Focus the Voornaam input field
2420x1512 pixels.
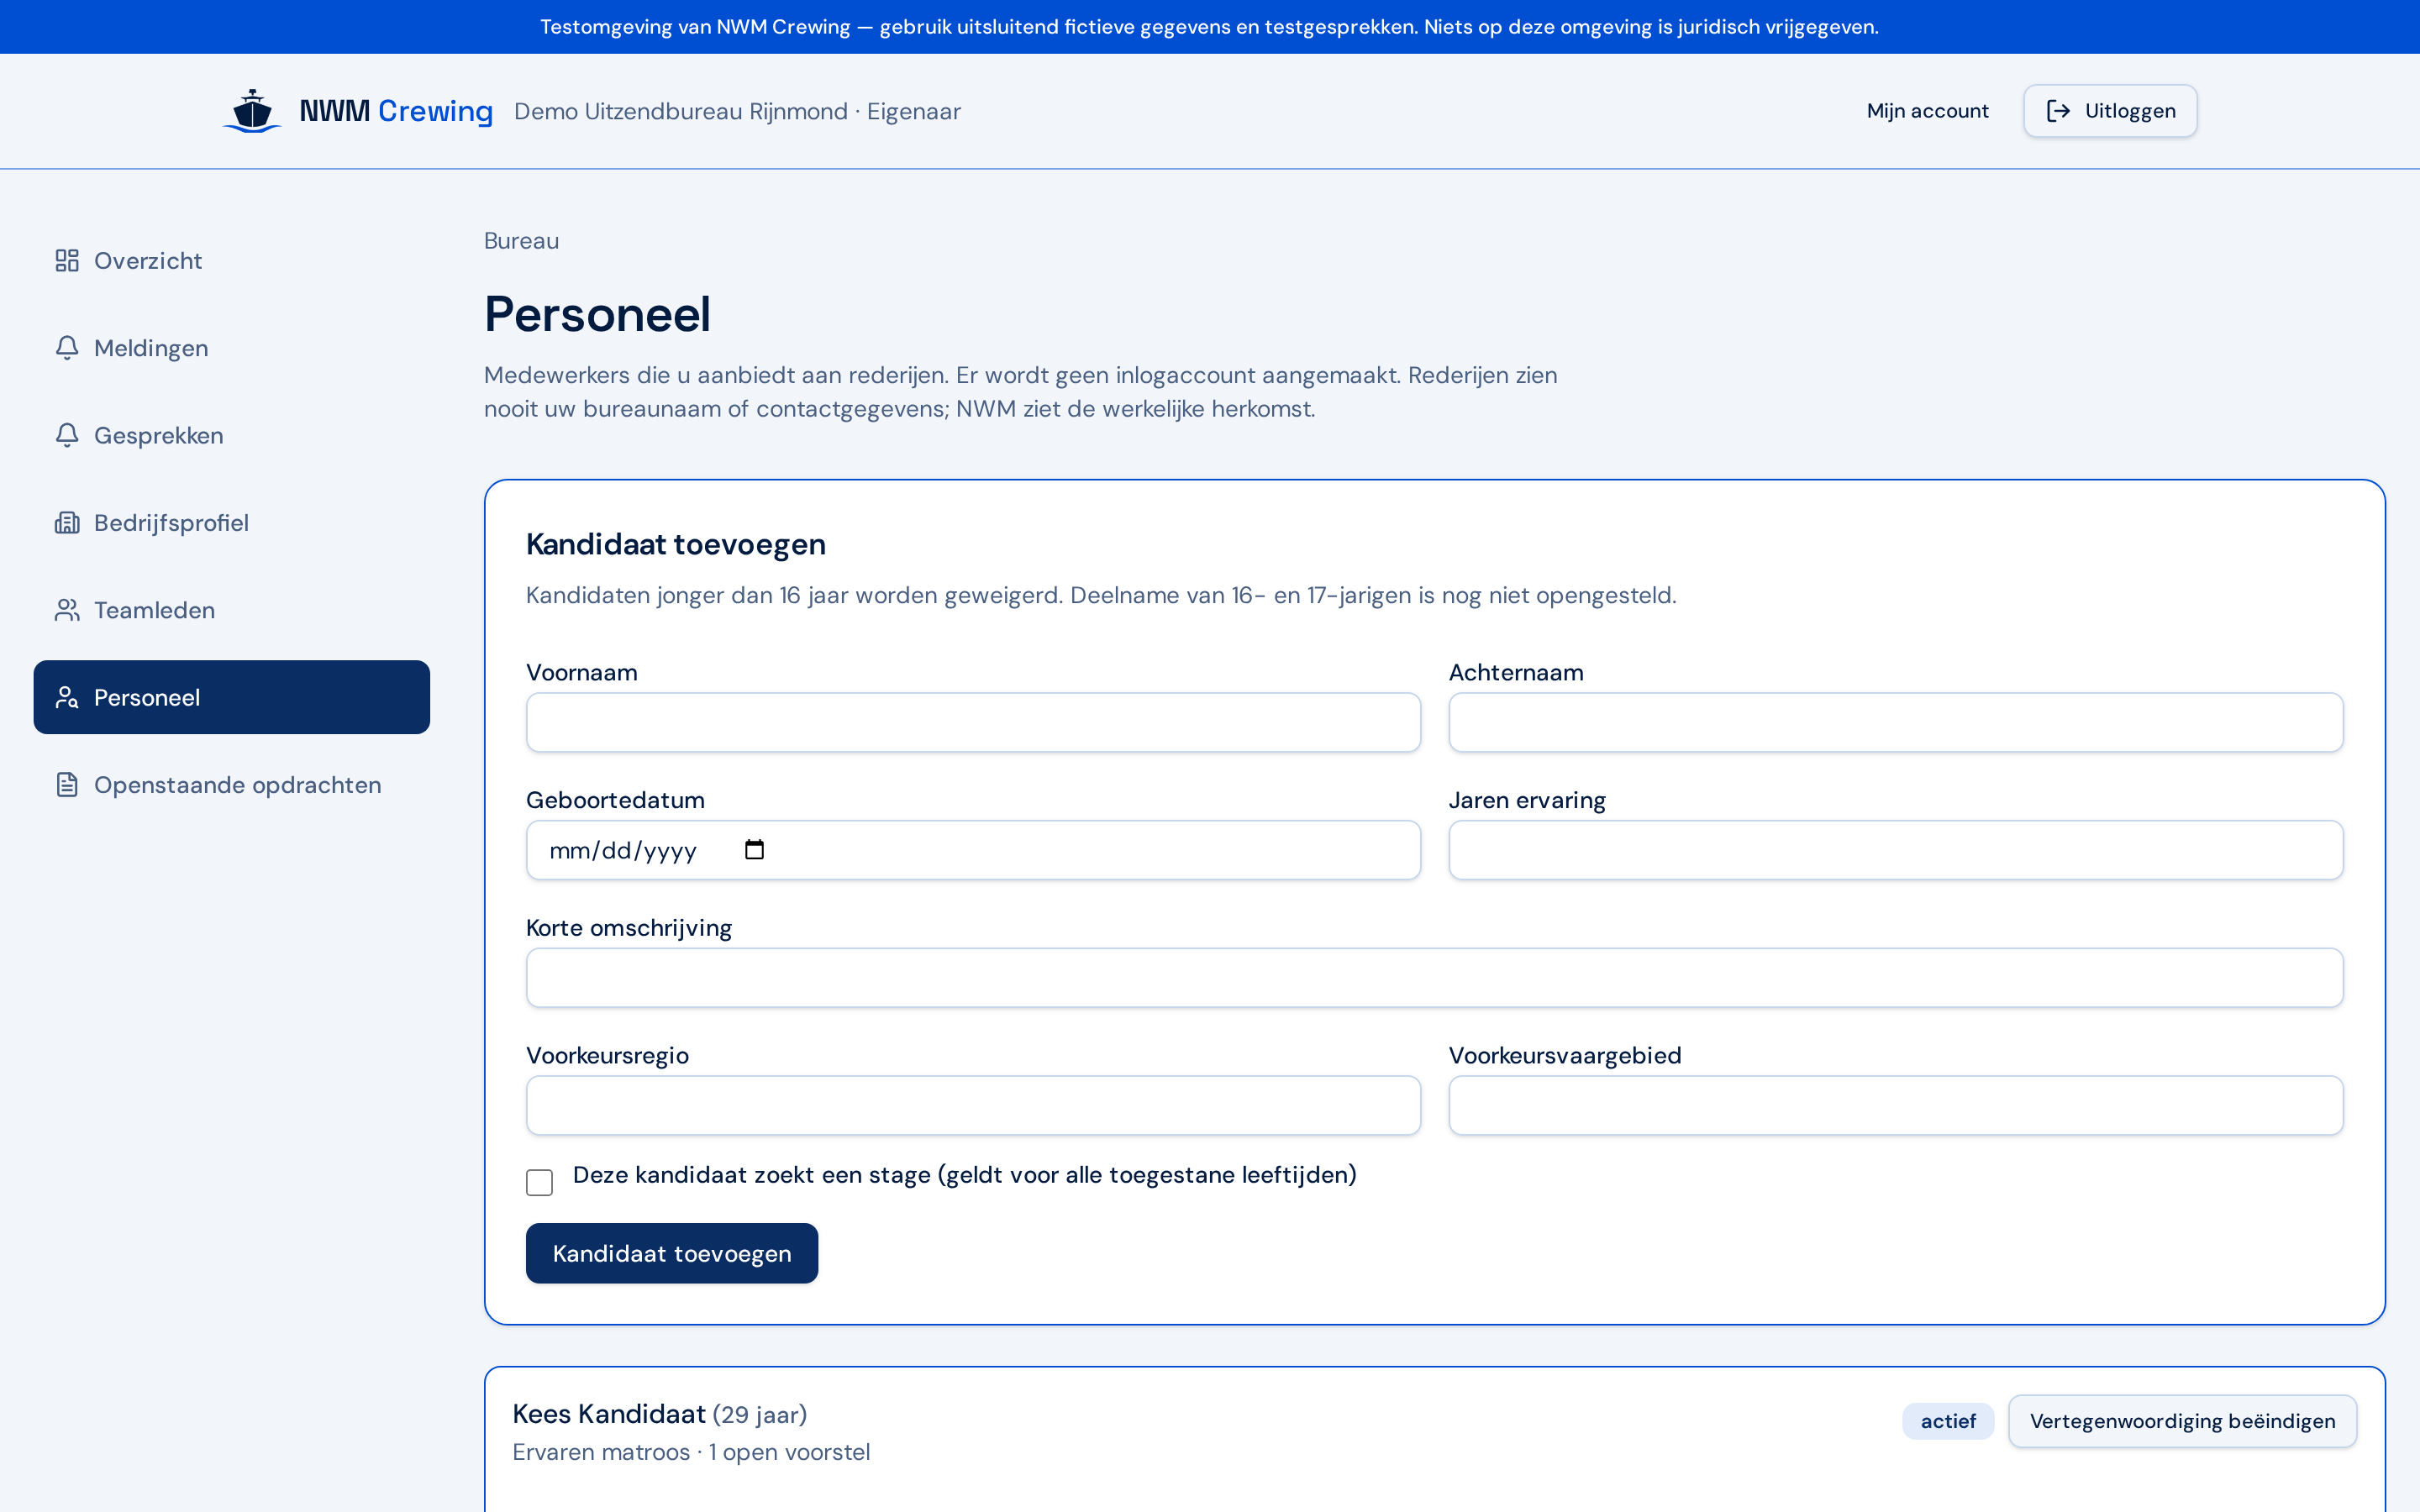[x=973, y=722]
